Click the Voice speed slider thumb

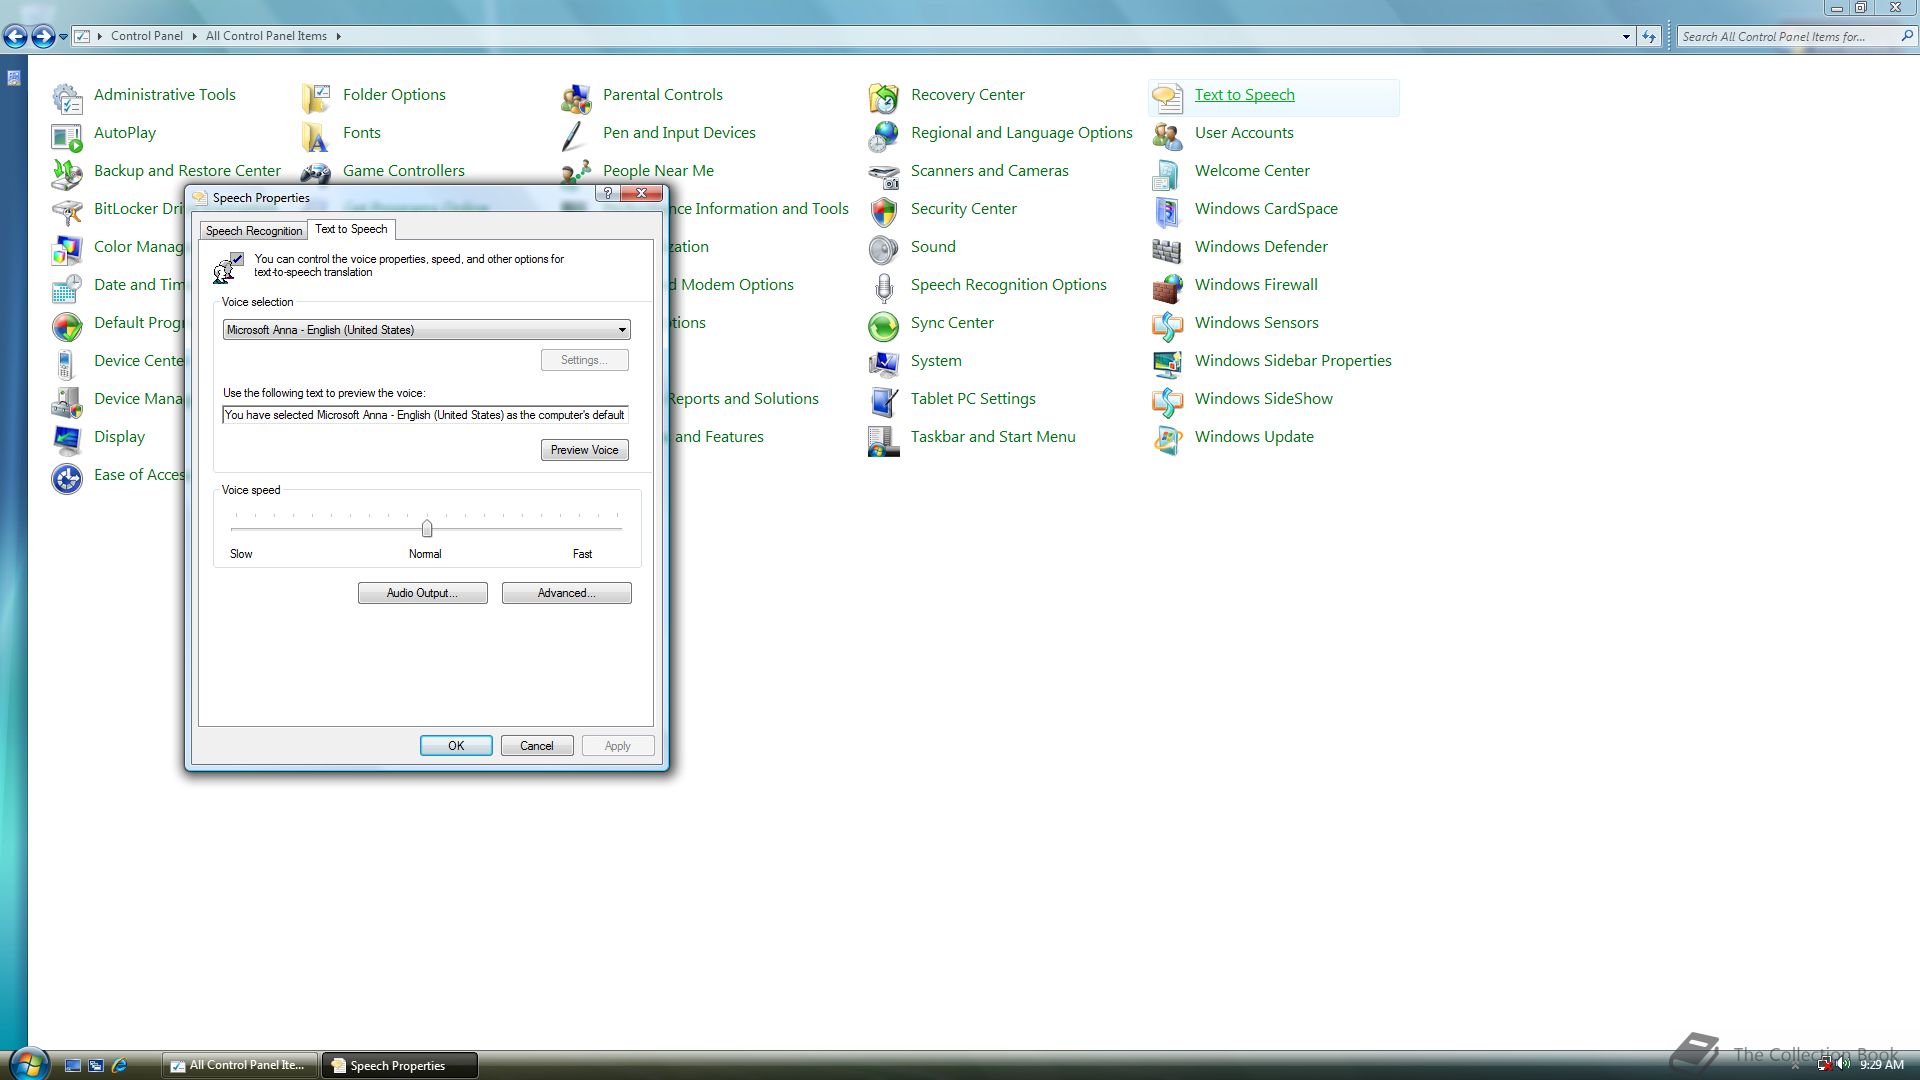point(427,528)
